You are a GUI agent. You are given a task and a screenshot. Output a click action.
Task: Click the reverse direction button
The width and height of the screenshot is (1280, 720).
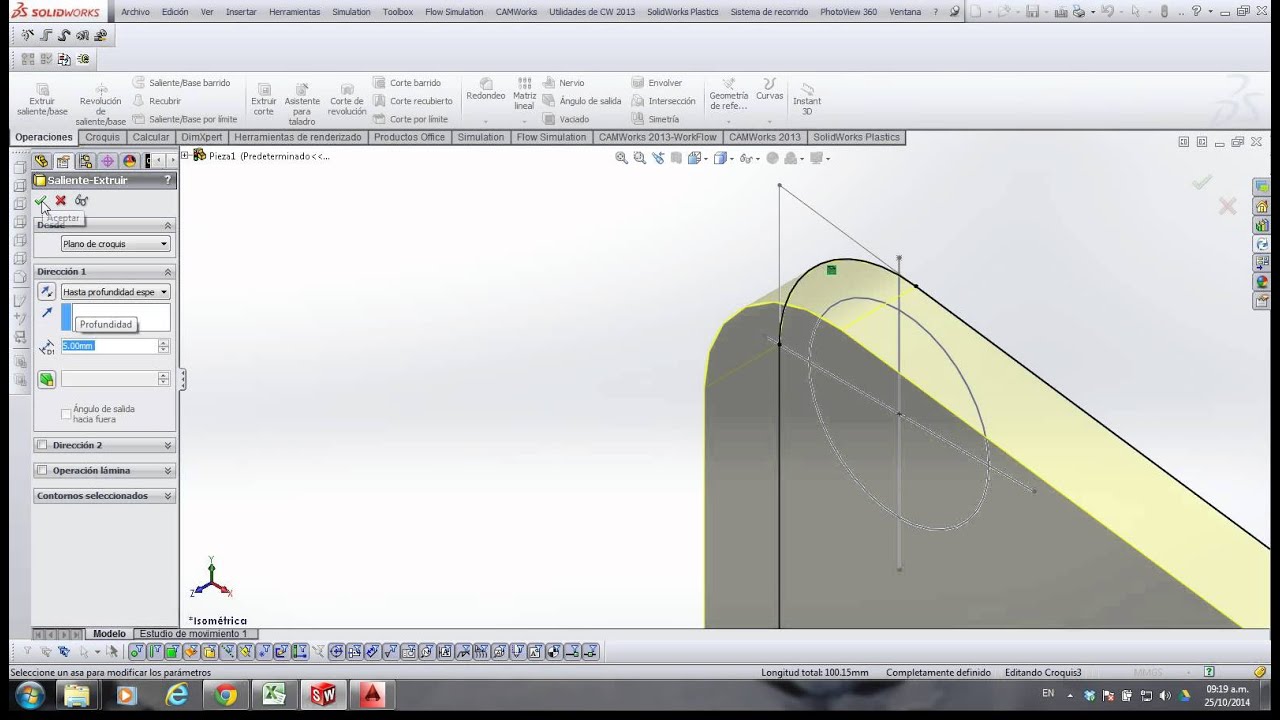point(46,292)
